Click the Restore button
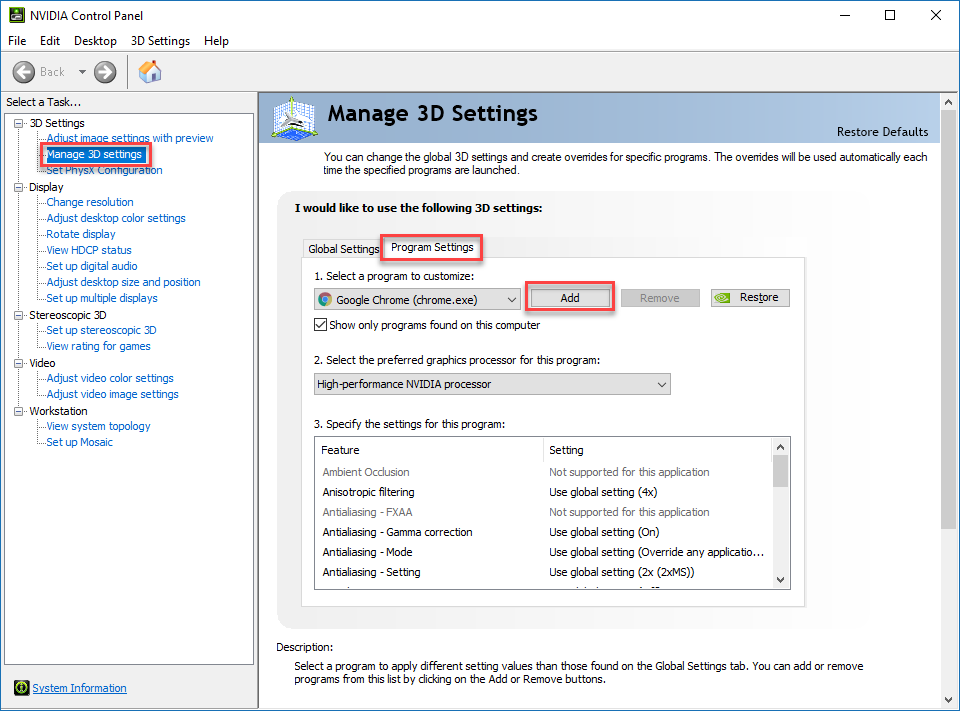The height and width of the screenshot is (711, 960). [x=750, y=298]
